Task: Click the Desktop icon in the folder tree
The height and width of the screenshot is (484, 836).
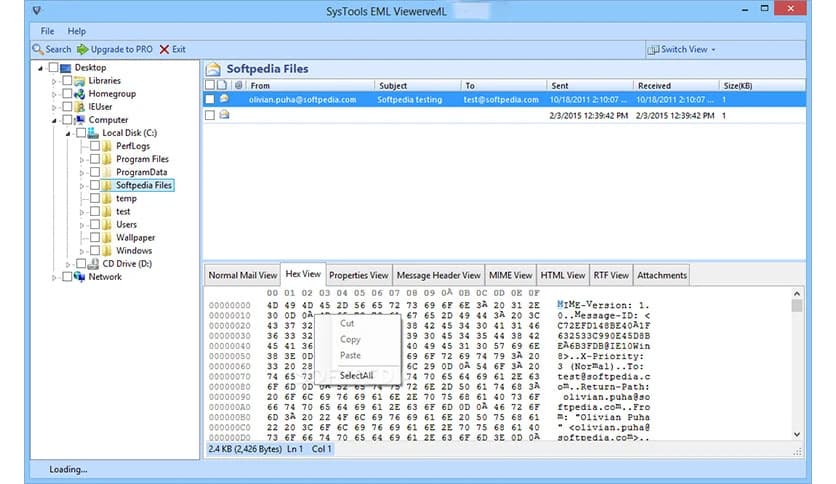Action: click(x=66, y=68)
